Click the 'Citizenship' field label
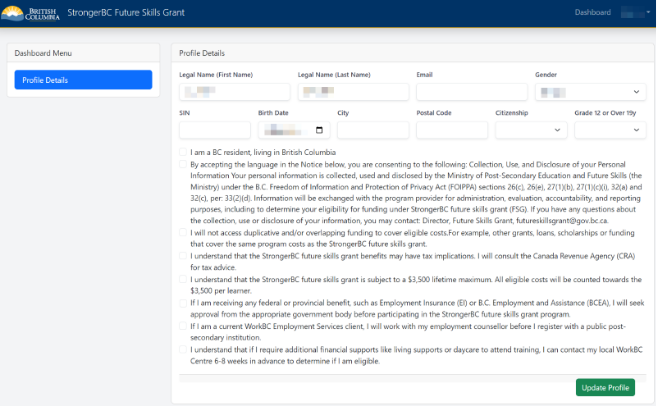The image size is (657, 406). point(512,113)
